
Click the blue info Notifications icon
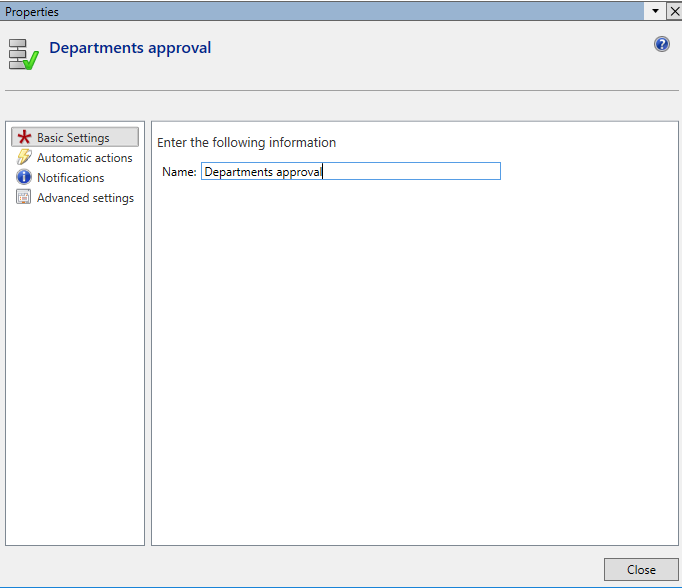(24, 178)
